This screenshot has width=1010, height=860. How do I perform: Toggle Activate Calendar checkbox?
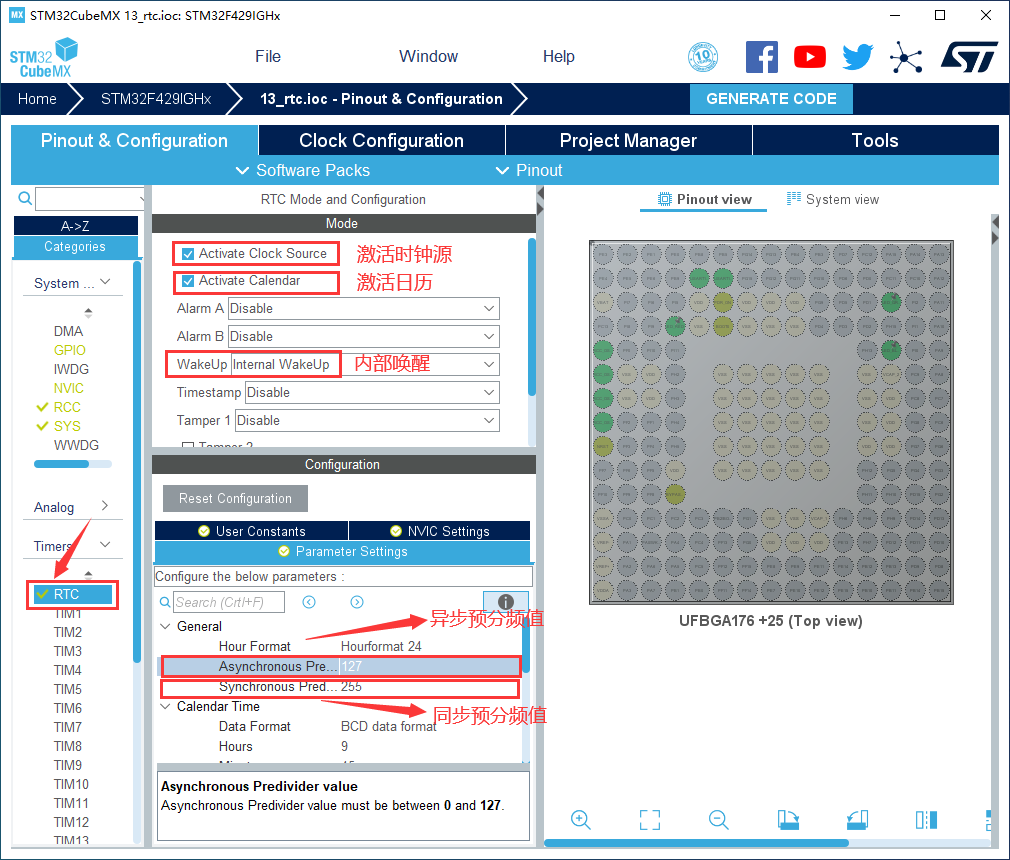pos(188,281)
